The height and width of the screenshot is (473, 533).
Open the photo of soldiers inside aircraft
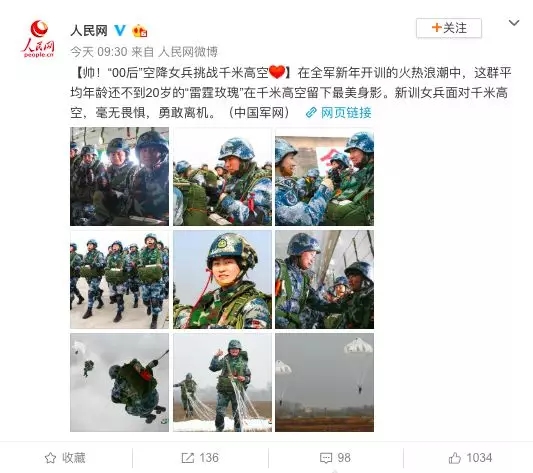[x=119, y=176]
